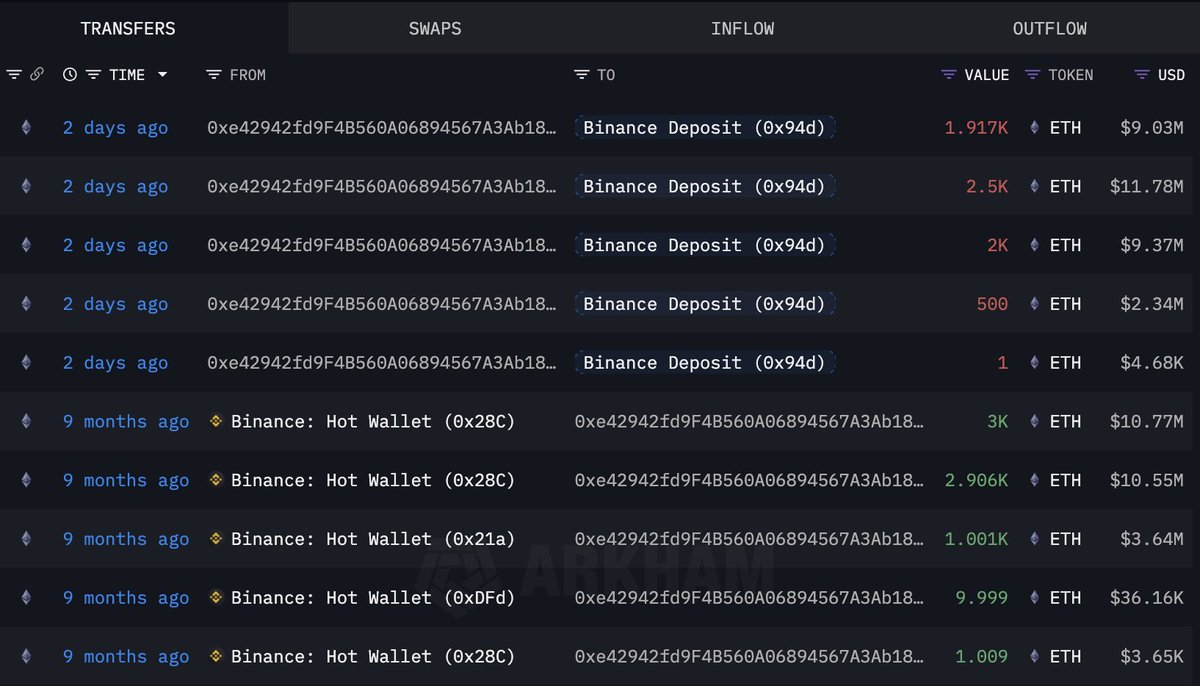Click Binance logo on the $10.55M row
The height and width of the screenshot is (686, 1200).
tap(215, 480)
